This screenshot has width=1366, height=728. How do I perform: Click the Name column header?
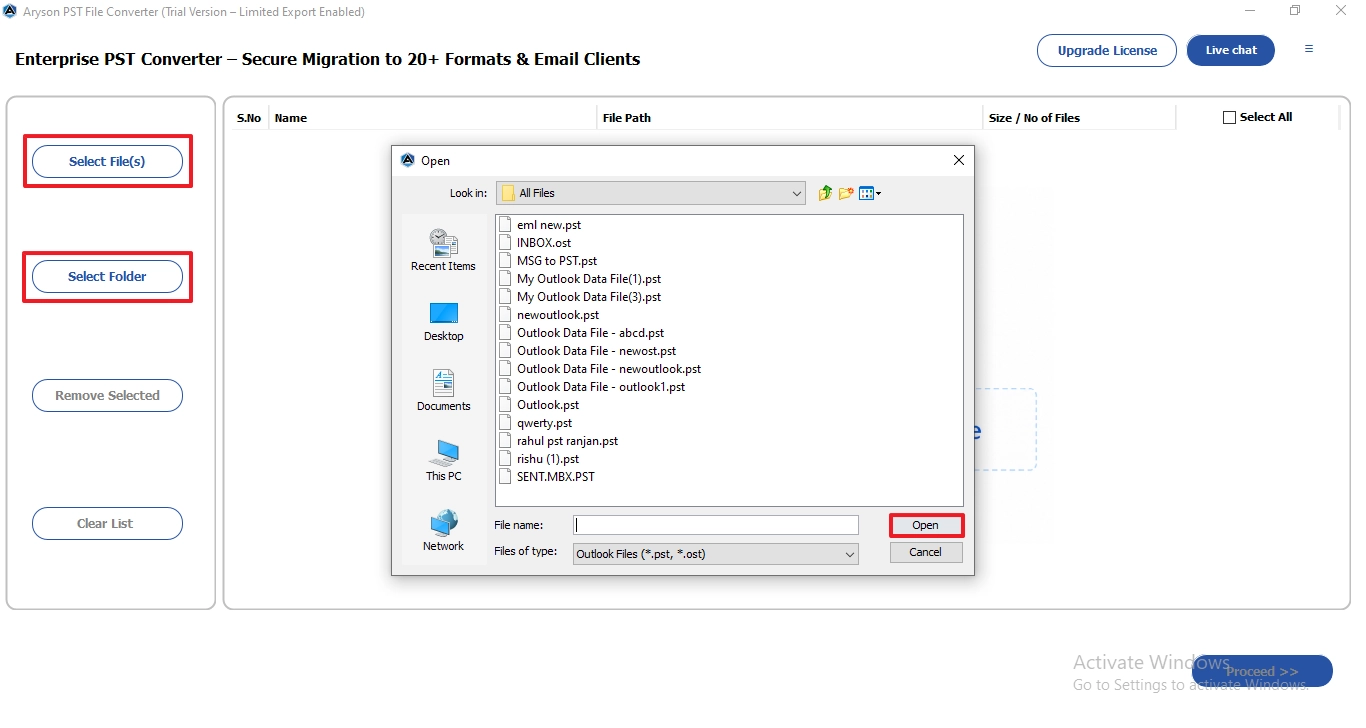291,118
